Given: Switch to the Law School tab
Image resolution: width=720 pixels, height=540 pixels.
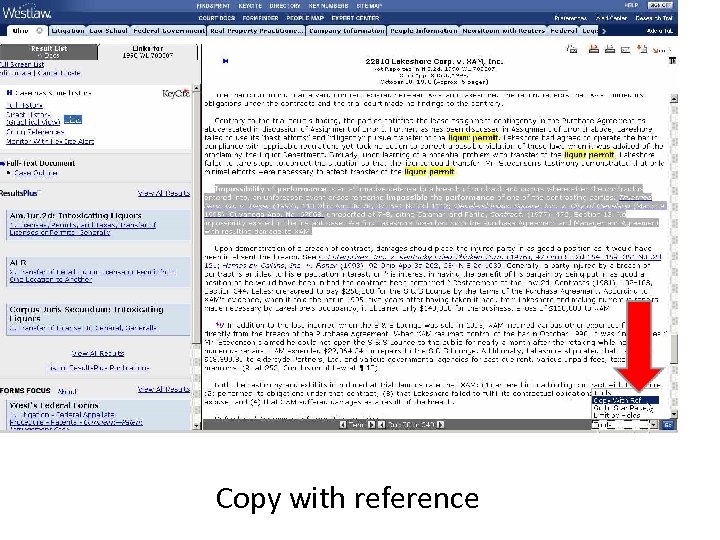Looking at the screenshot, I should 108,31.
